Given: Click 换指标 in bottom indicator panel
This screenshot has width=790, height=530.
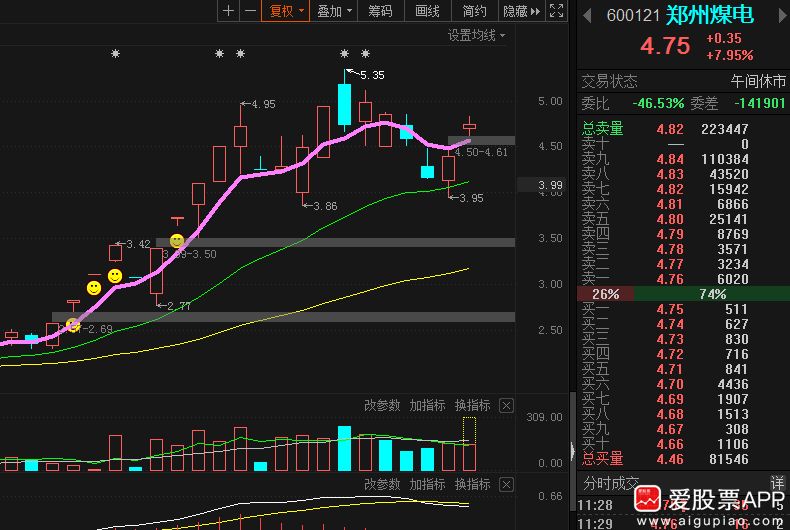Looking at the screenshot, I should (472, 484).
